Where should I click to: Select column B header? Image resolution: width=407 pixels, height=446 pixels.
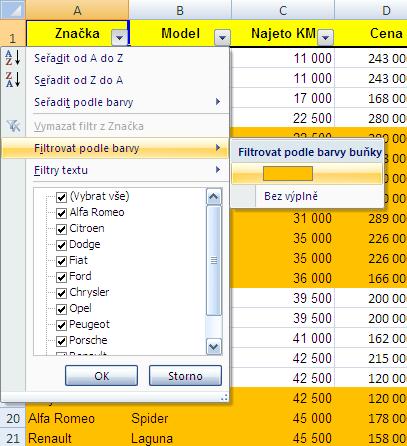pos(180,10)
